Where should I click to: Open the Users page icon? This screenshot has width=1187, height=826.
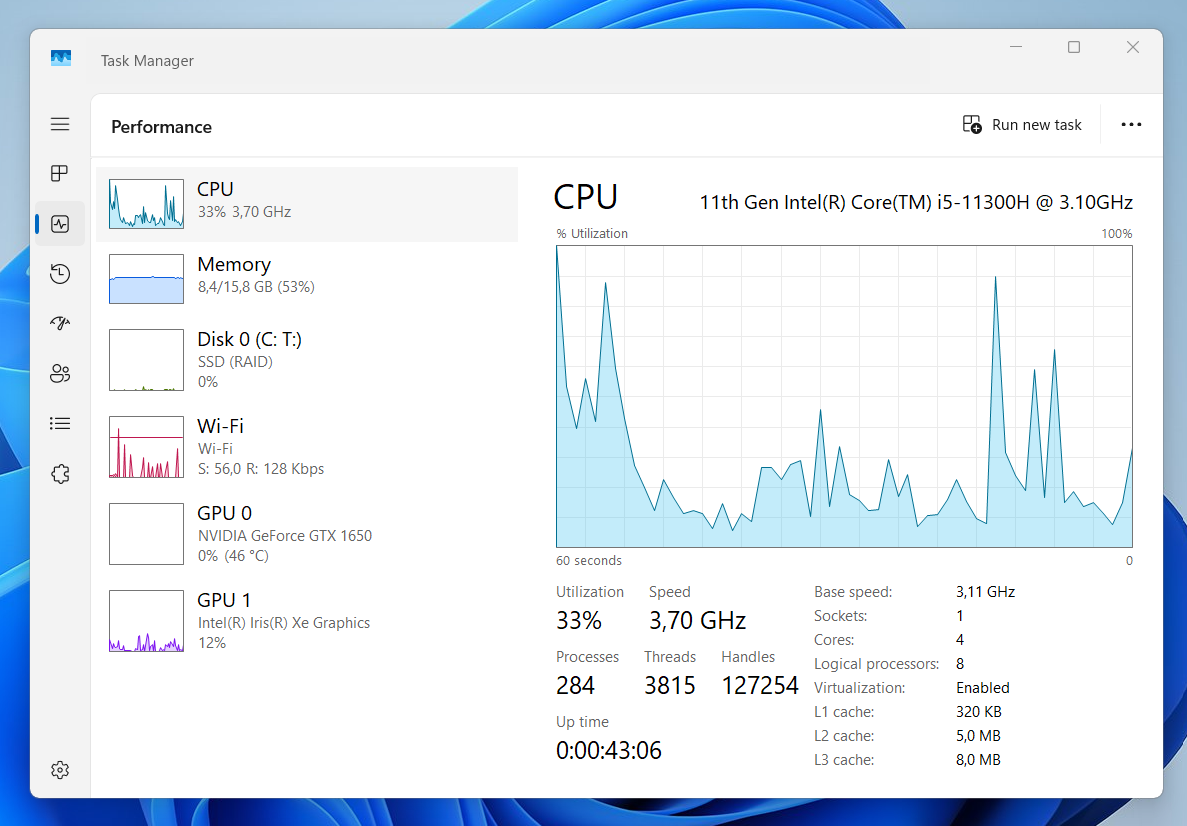click(x=60, y=373)
